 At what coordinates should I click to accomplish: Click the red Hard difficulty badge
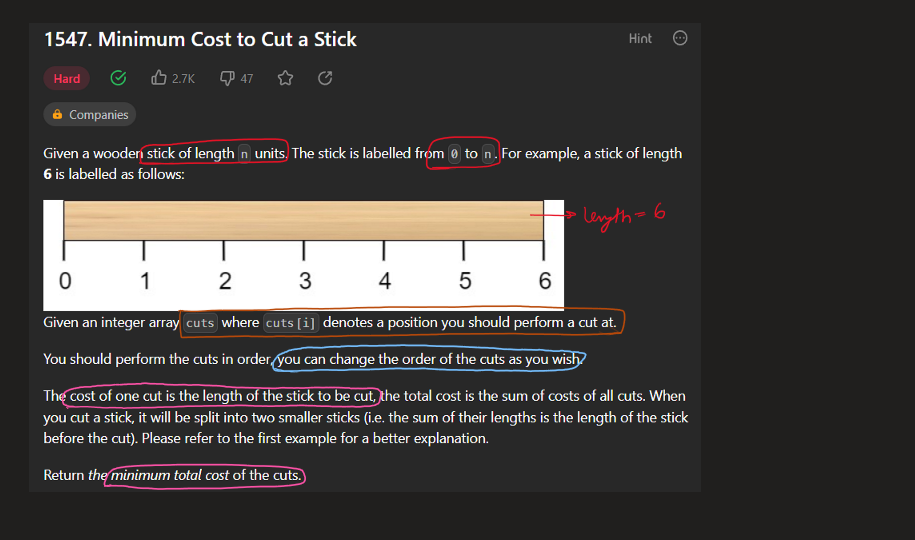pyautogui.click(x=67, y=78)
